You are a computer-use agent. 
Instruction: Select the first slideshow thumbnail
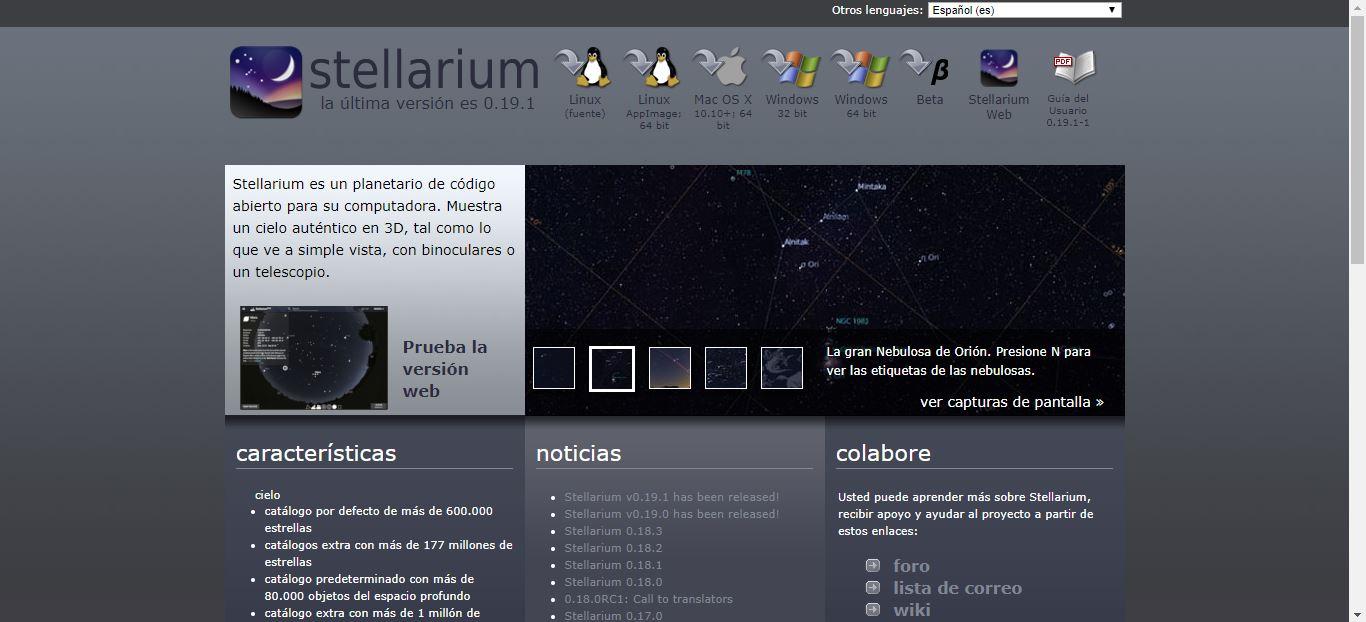tap(554, 368)
